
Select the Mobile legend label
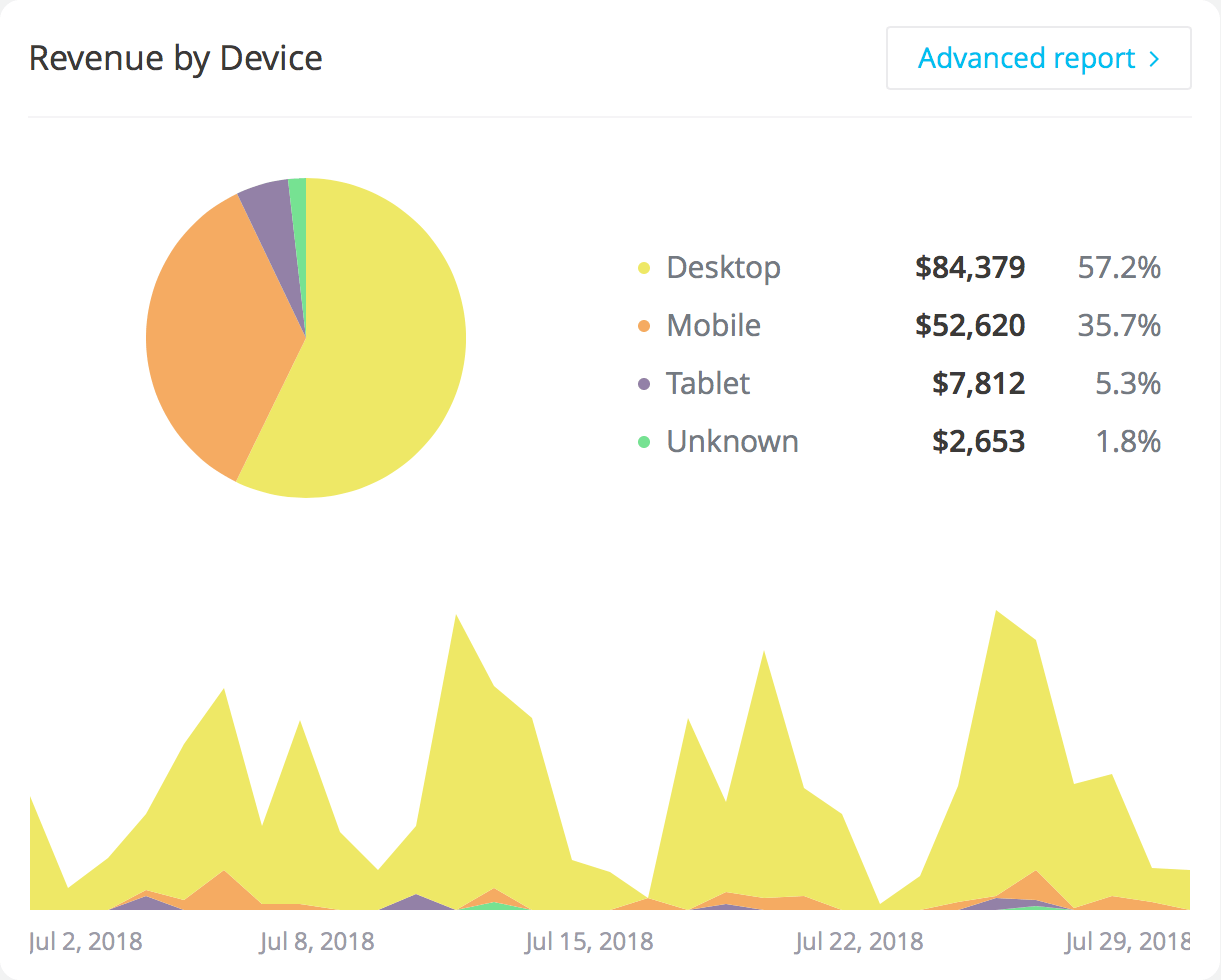pyautogui.click(x=714, y=326)
